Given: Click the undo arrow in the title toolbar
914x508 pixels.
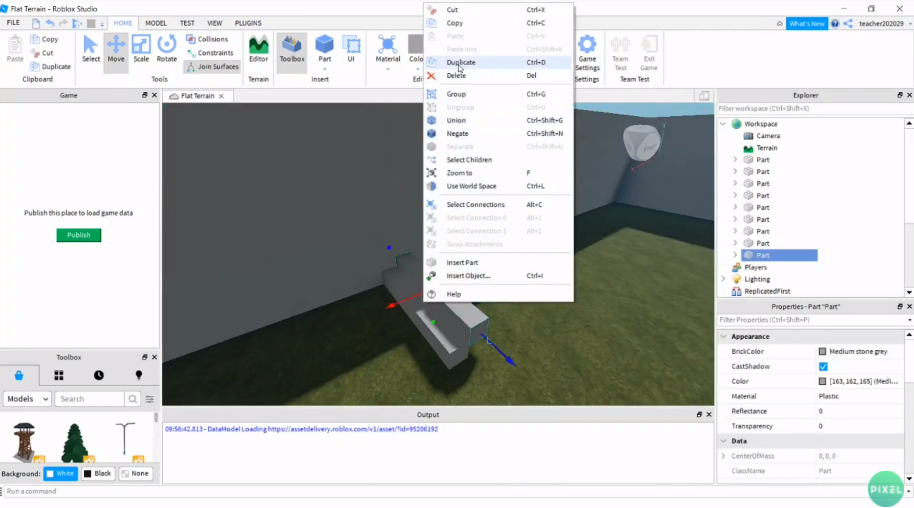Looking at the screenshot, I should click(50, 23).
